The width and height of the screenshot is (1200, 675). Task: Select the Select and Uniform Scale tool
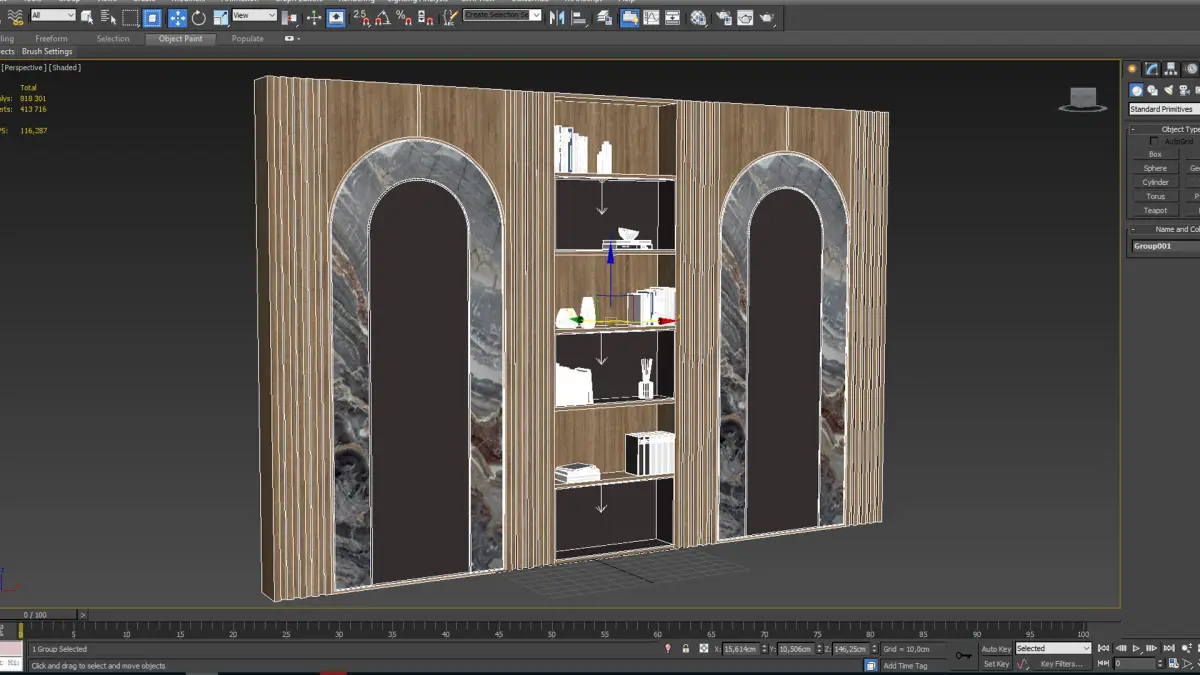(x=221, y=18)
